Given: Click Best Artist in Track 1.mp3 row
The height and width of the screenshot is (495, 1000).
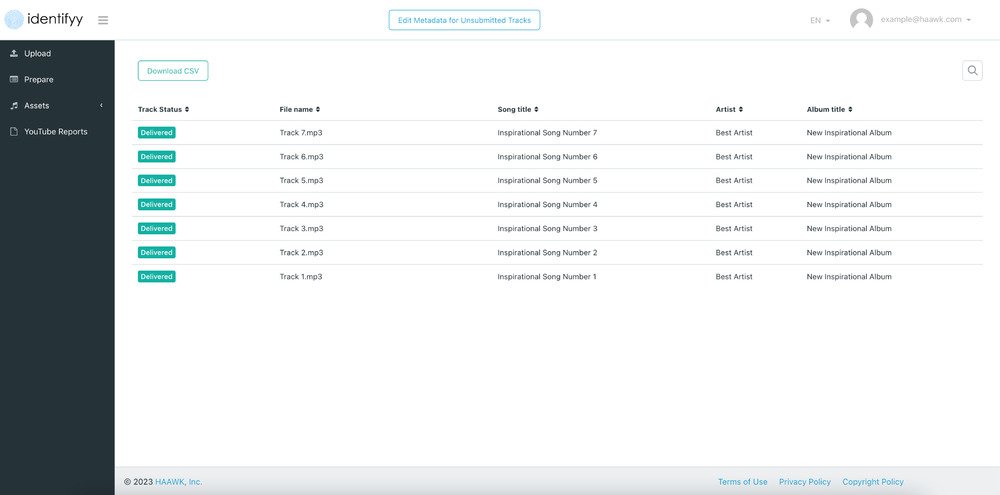Looking at the screenshot, I should tap(734, 277).
